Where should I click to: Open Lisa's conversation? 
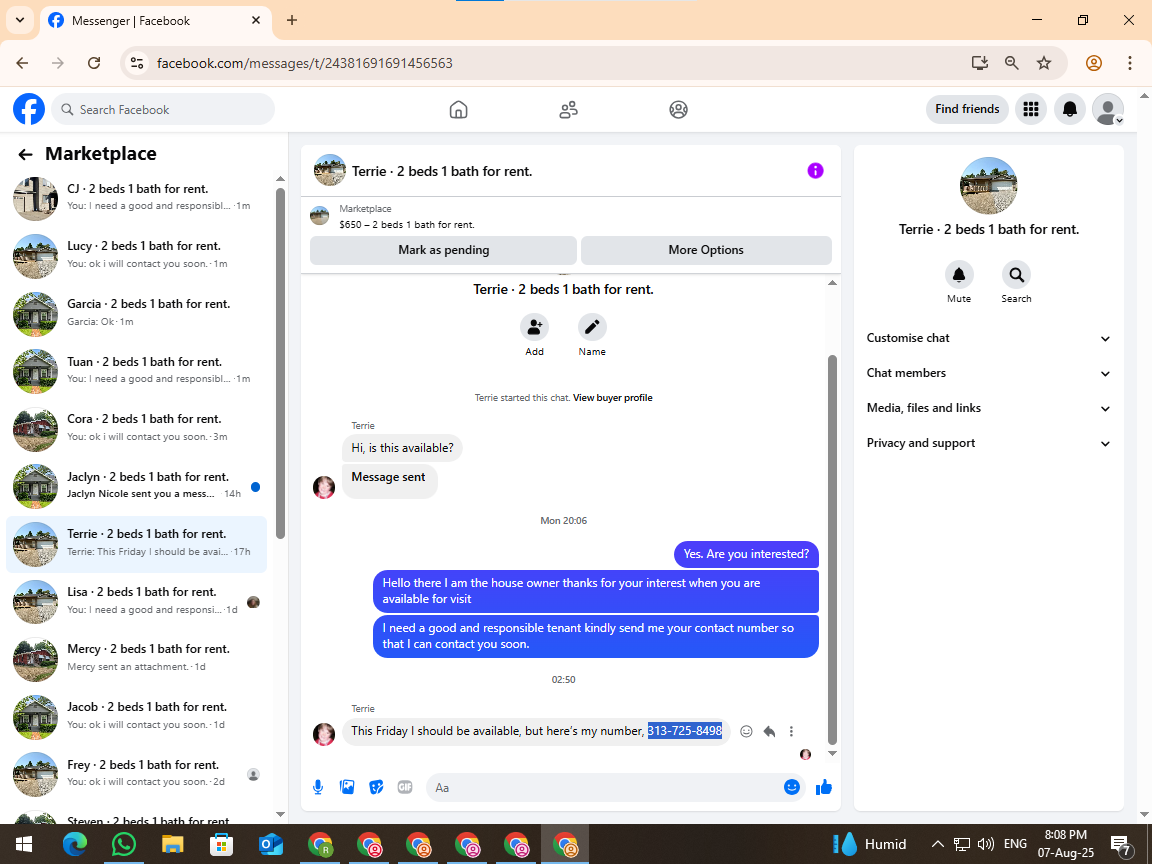click(x=137, y=601)
